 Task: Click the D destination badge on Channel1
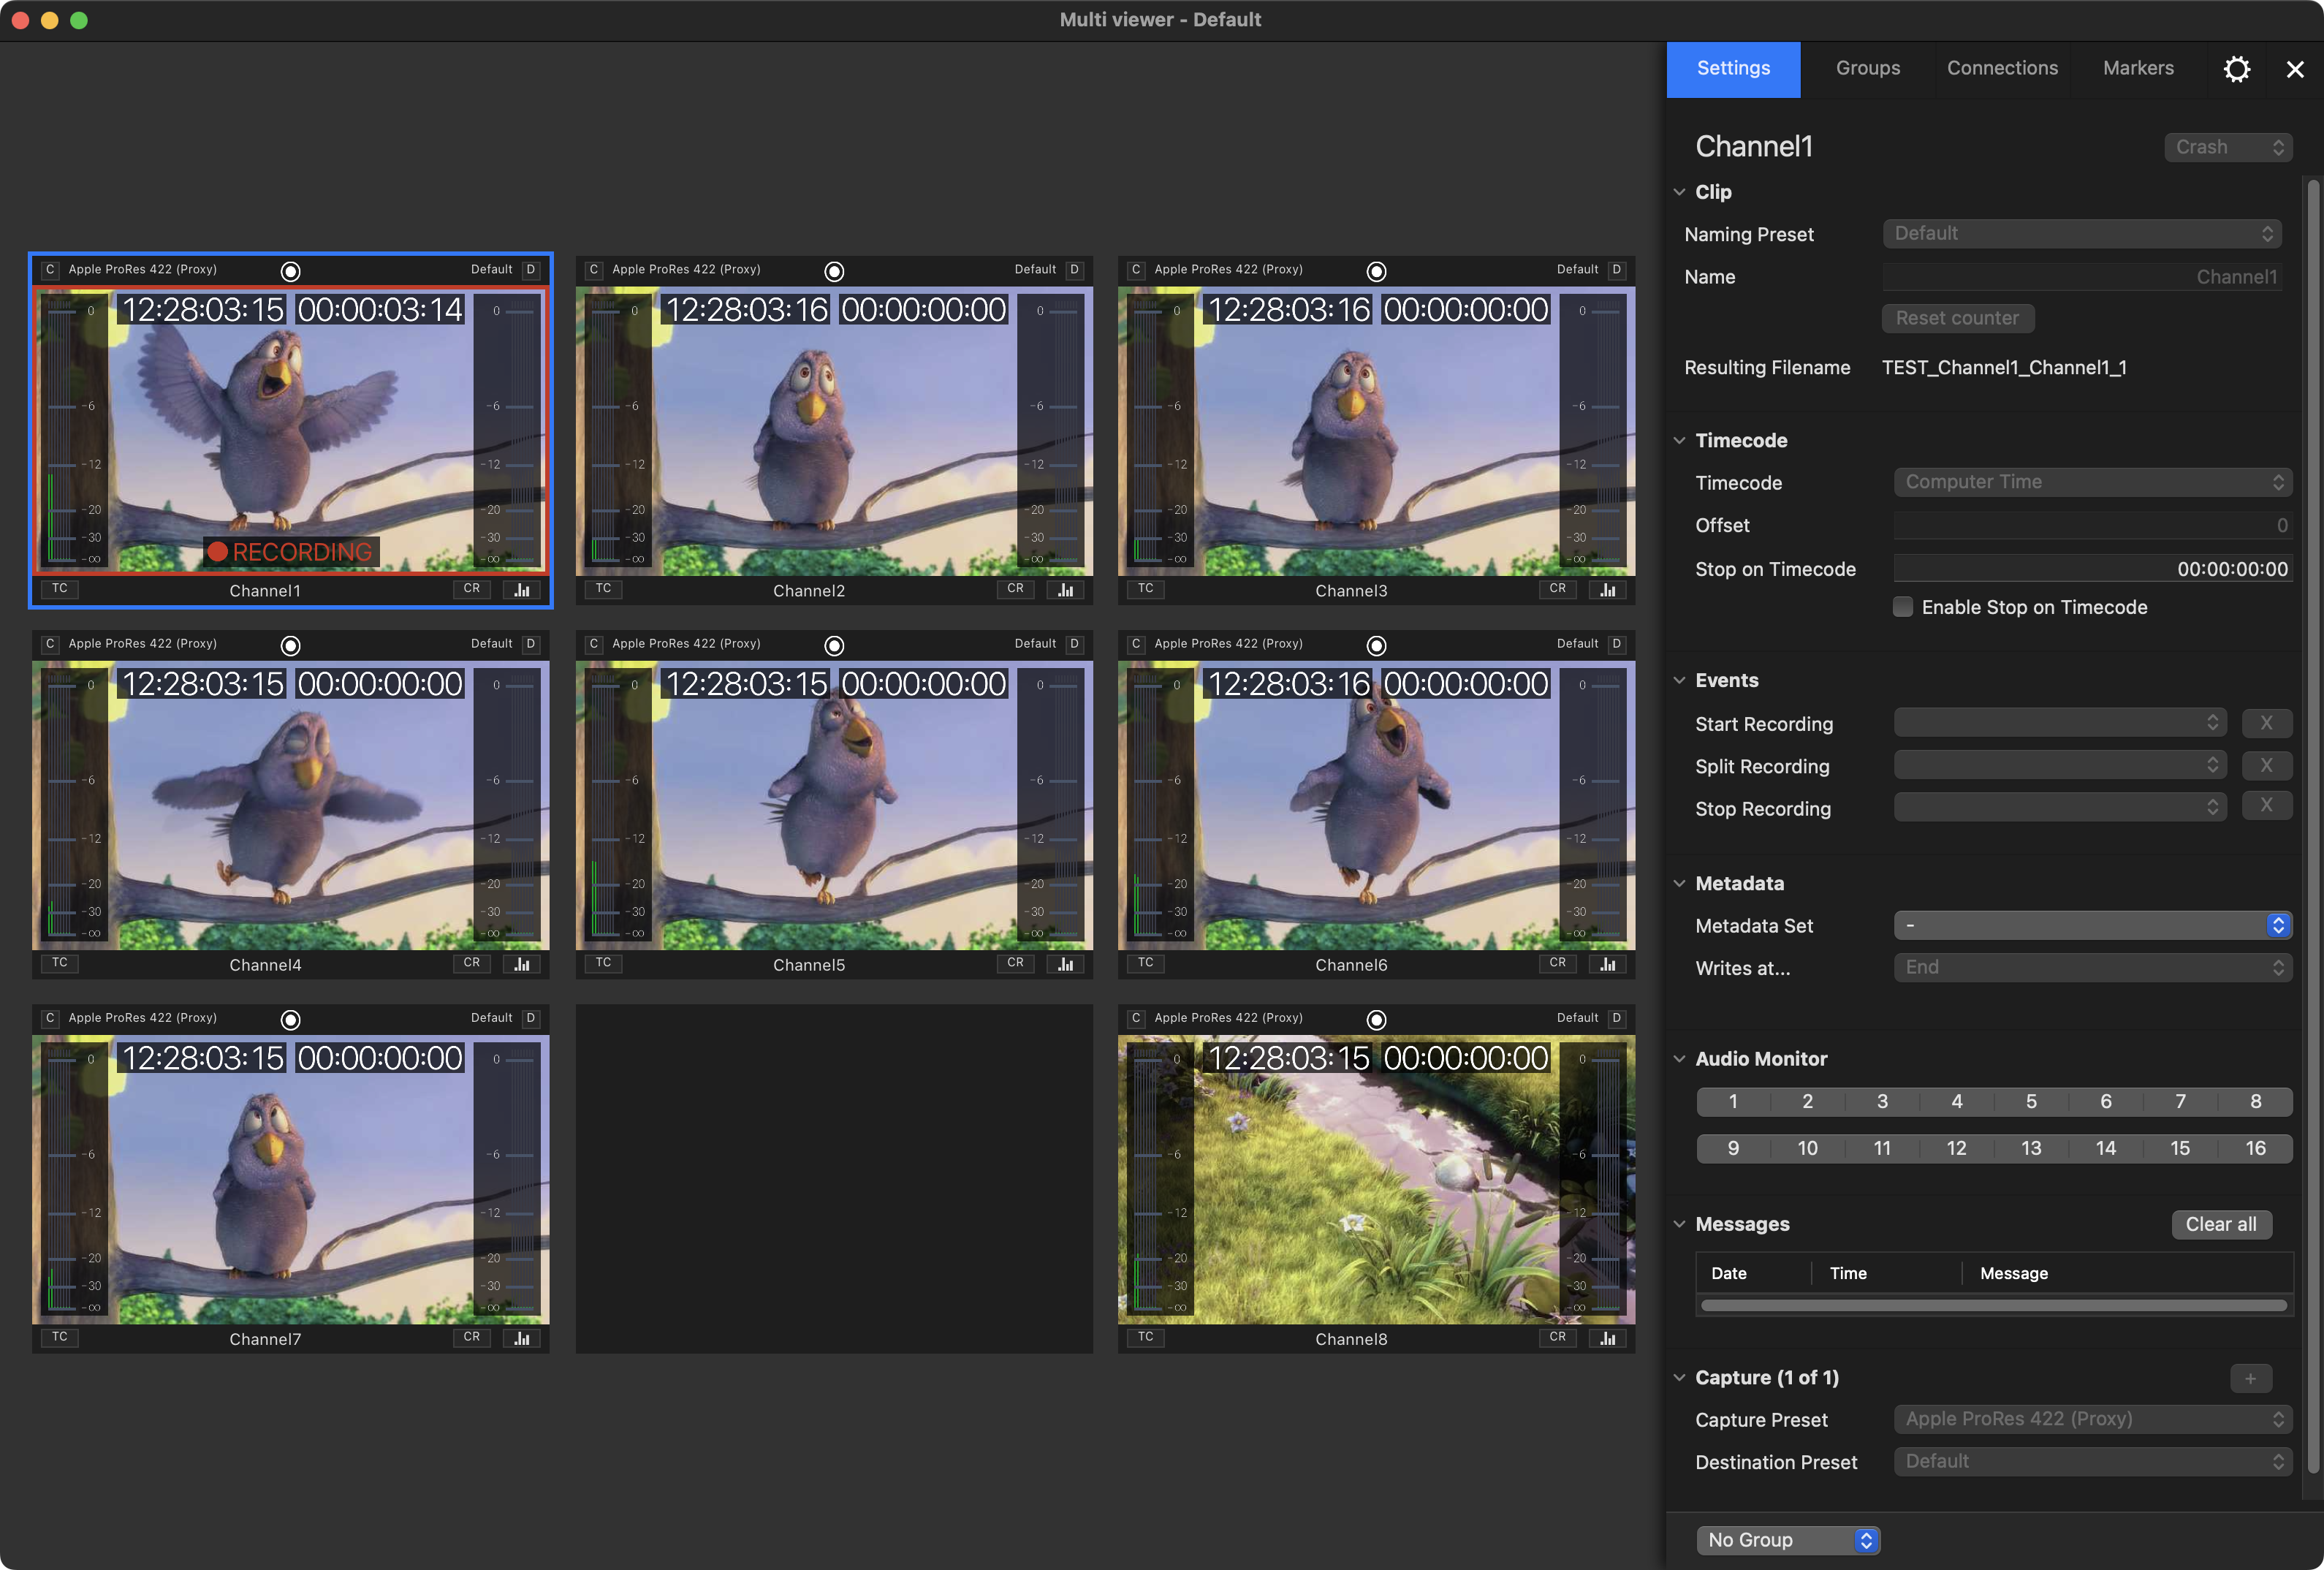[x=531, y=269]
